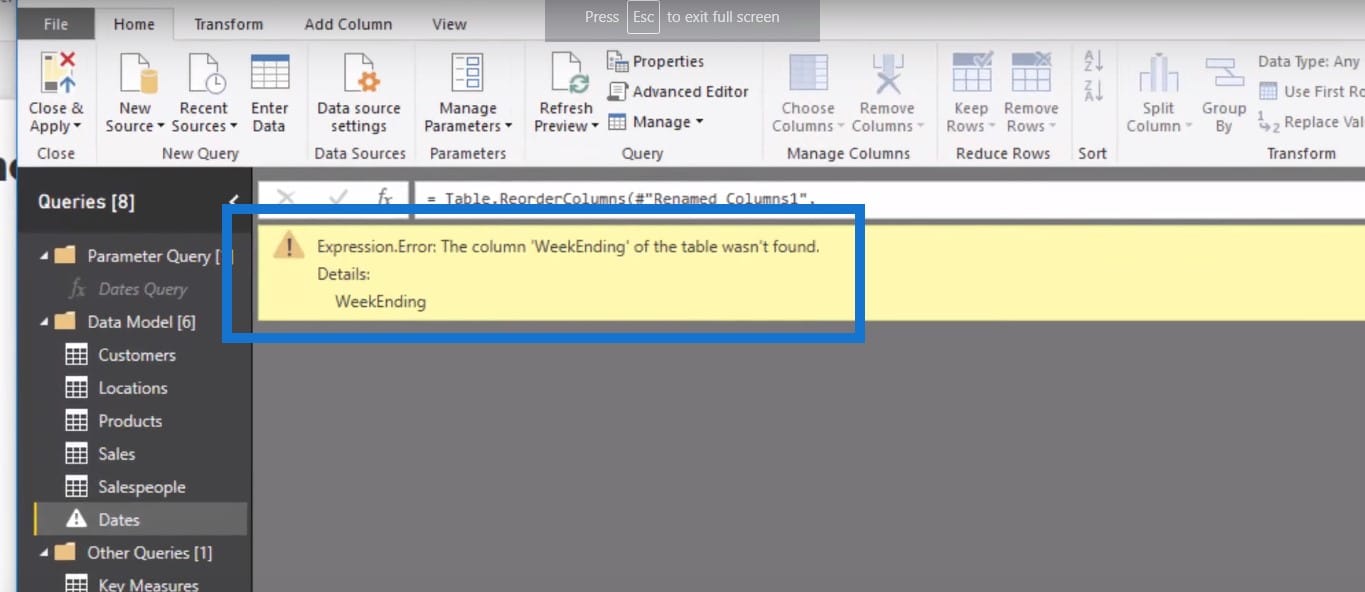Open query Properties

click(656, 62)
